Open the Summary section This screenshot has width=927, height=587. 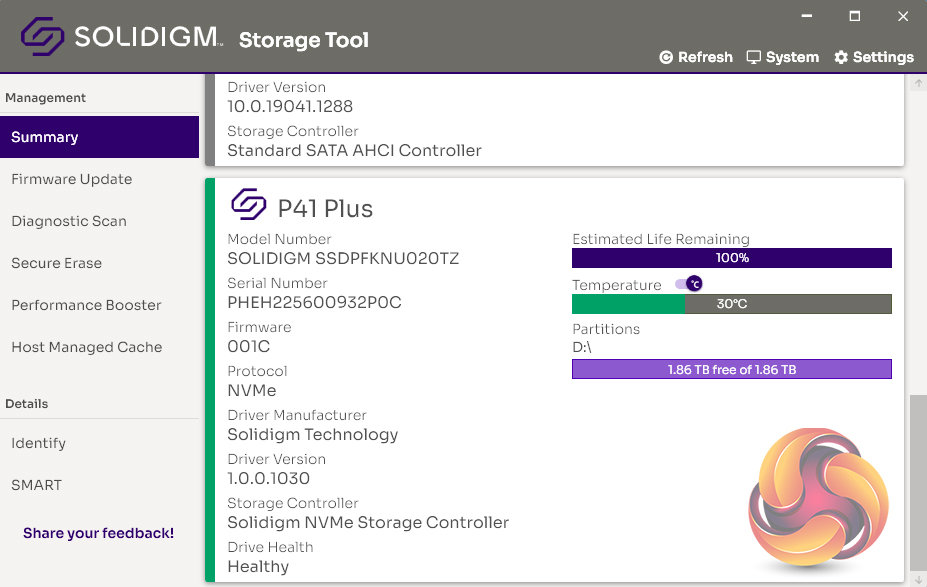click(x=99, y=137)
